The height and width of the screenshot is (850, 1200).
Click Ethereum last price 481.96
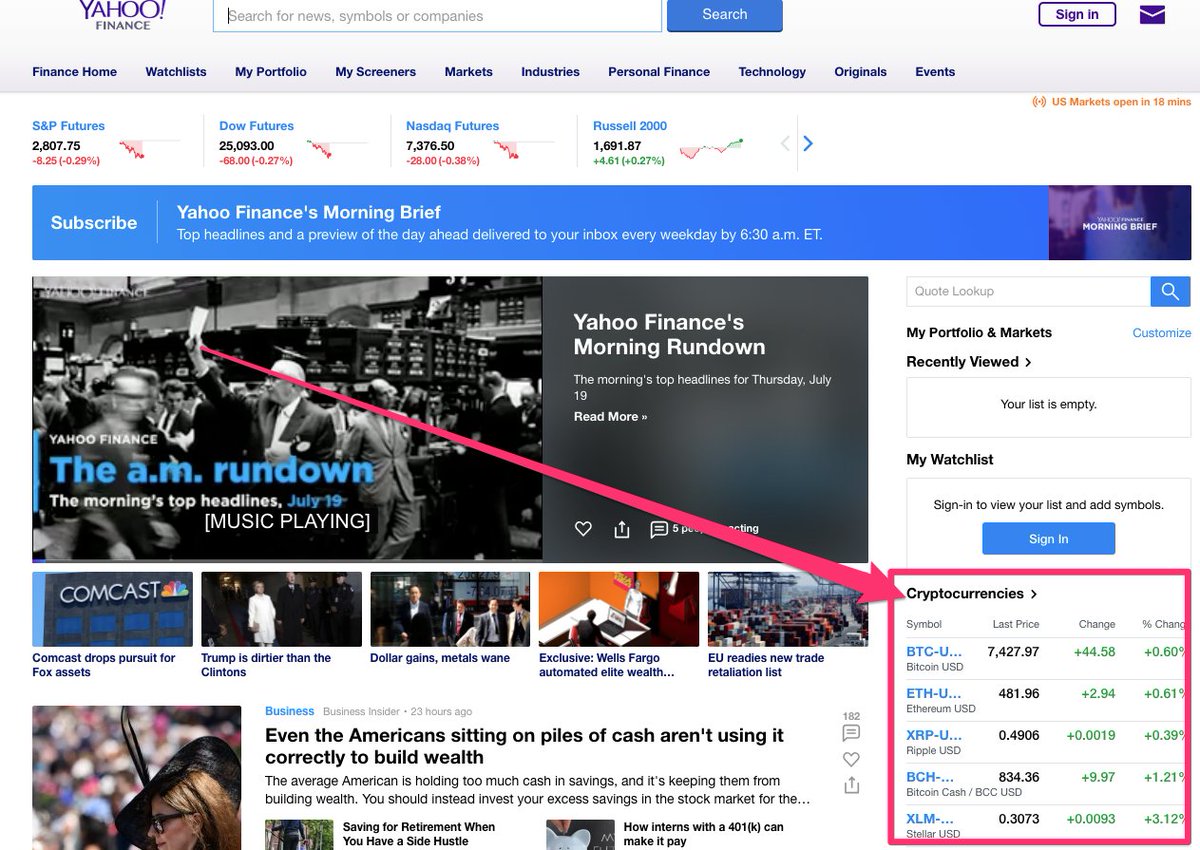tap(1018, 694)
